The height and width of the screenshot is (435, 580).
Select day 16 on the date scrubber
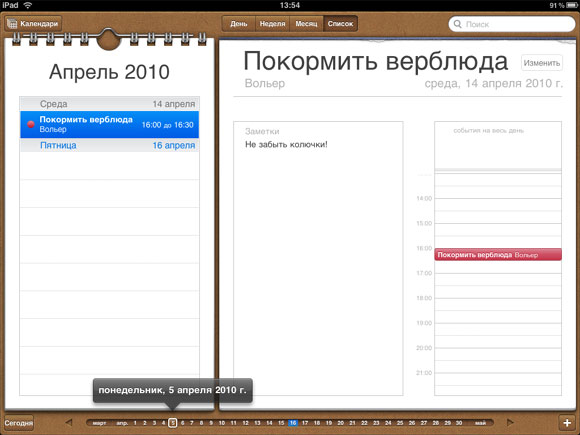click(293, 422)
